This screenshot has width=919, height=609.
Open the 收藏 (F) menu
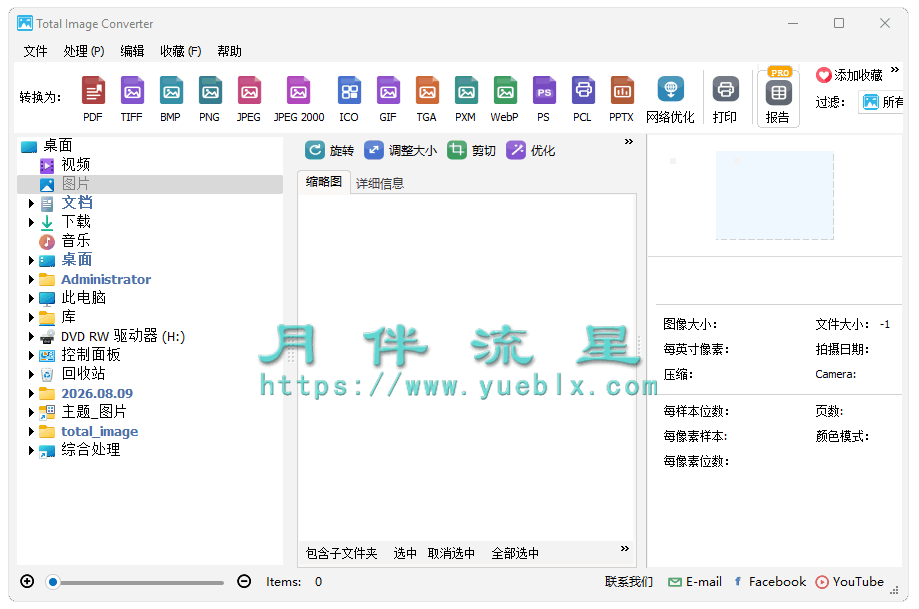[x=181, y=52]
